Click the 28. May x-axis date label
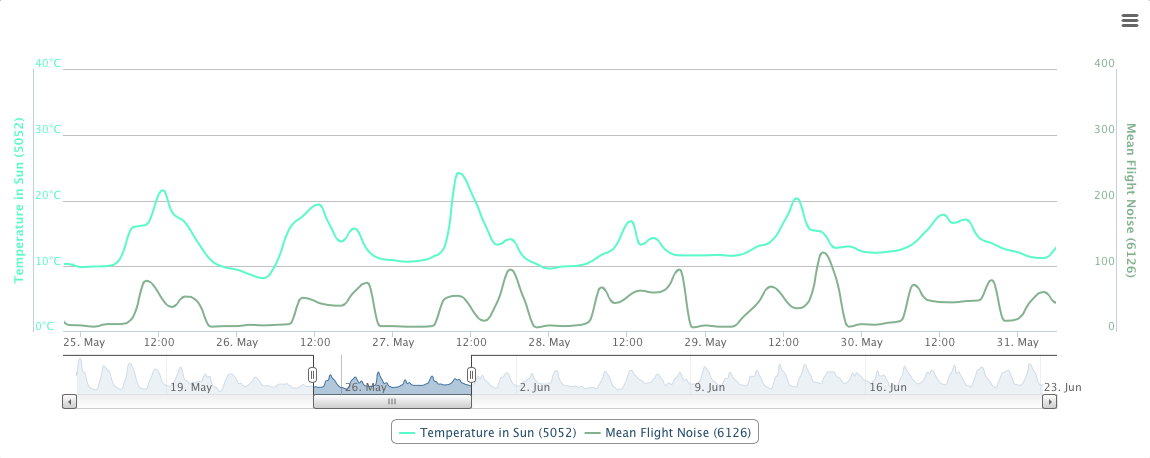The height and width of the screenshot is (458, 1150). click(x=549, y=342)
